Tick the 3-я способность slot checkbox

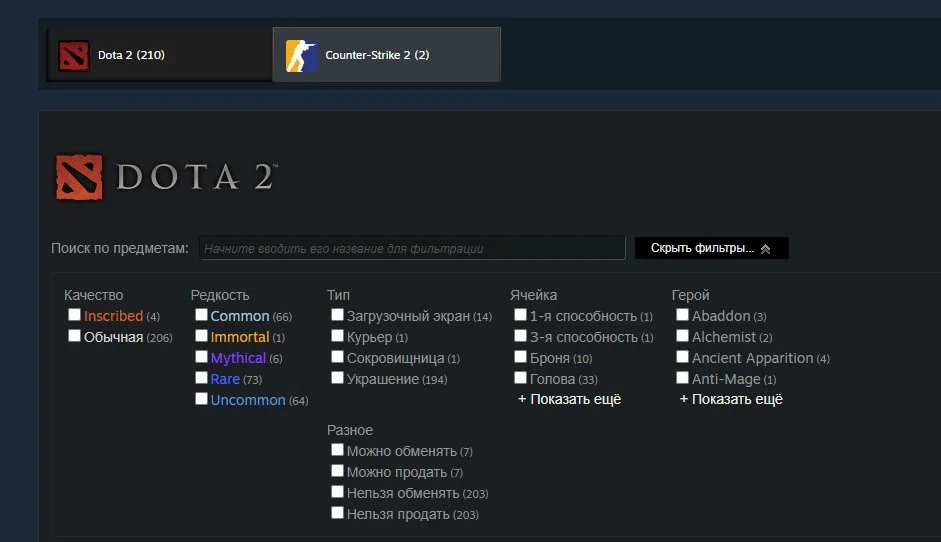point(520,336)
